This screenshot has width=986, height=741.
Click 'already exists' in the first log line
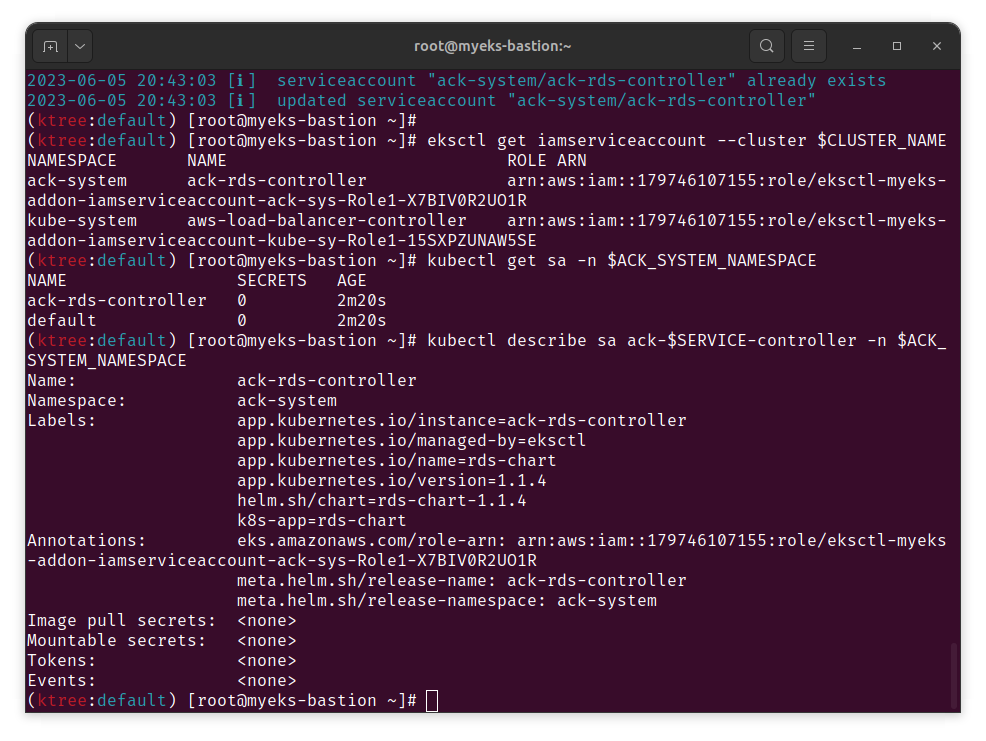pos(816,81)
